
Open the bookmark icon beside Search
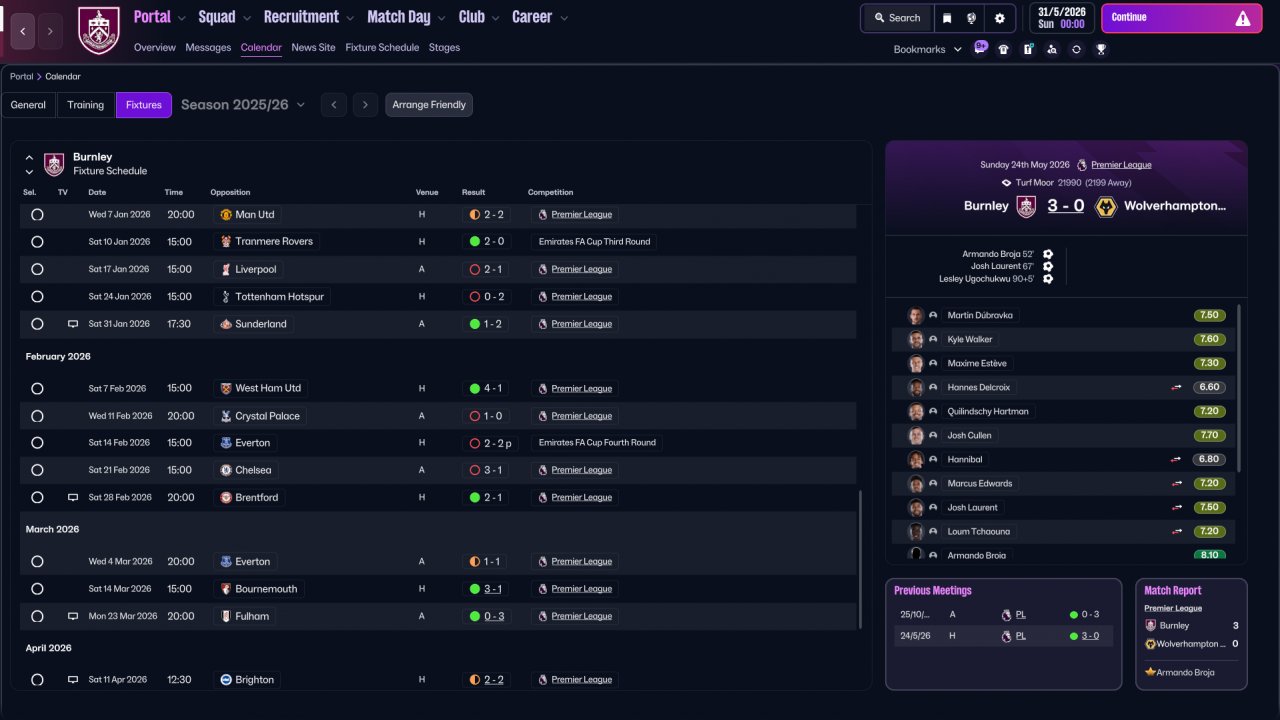(x=947, y=18)
